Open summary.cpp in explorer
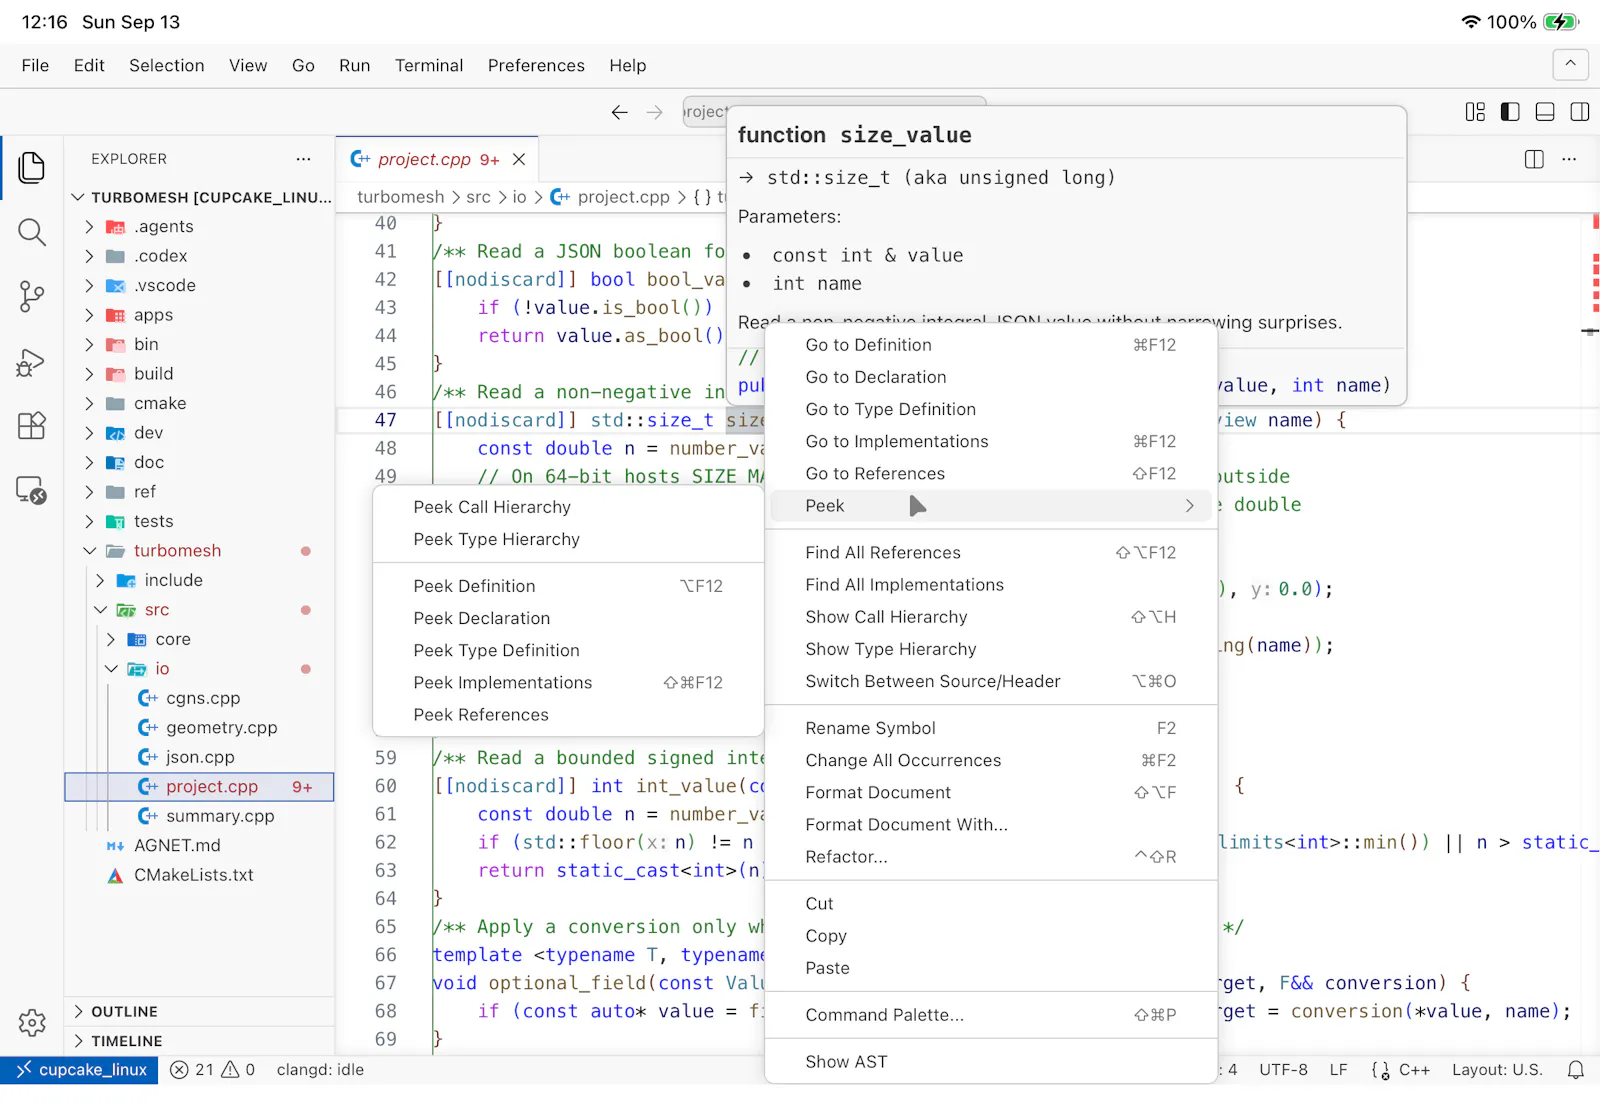1600x1118 pixels. pyautogui.click(x=200, y=816)
